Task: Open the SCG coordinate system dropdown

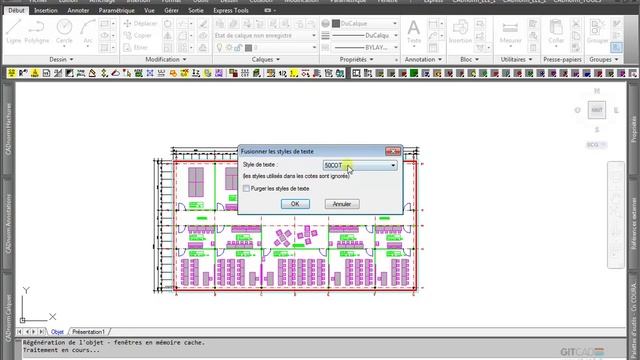Action: click(x=596, y=145)
